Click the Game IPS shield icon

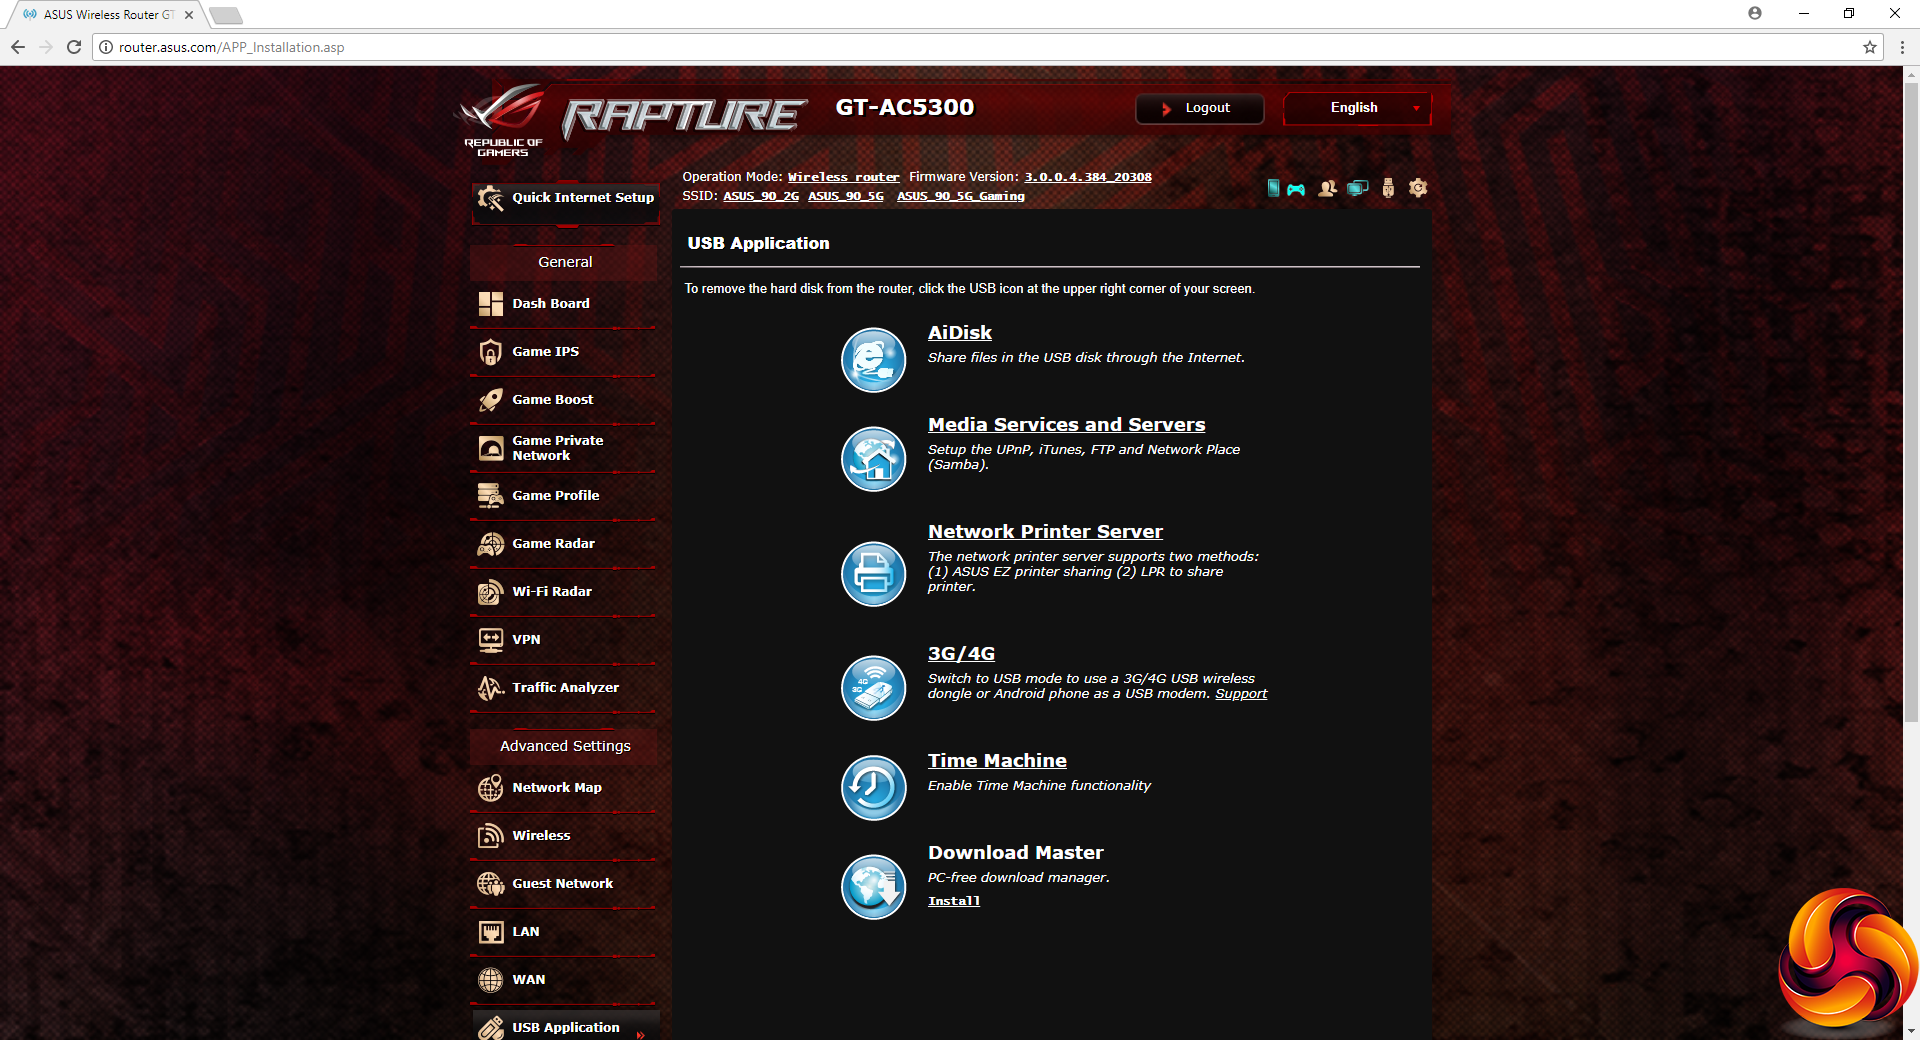point(490,352)
